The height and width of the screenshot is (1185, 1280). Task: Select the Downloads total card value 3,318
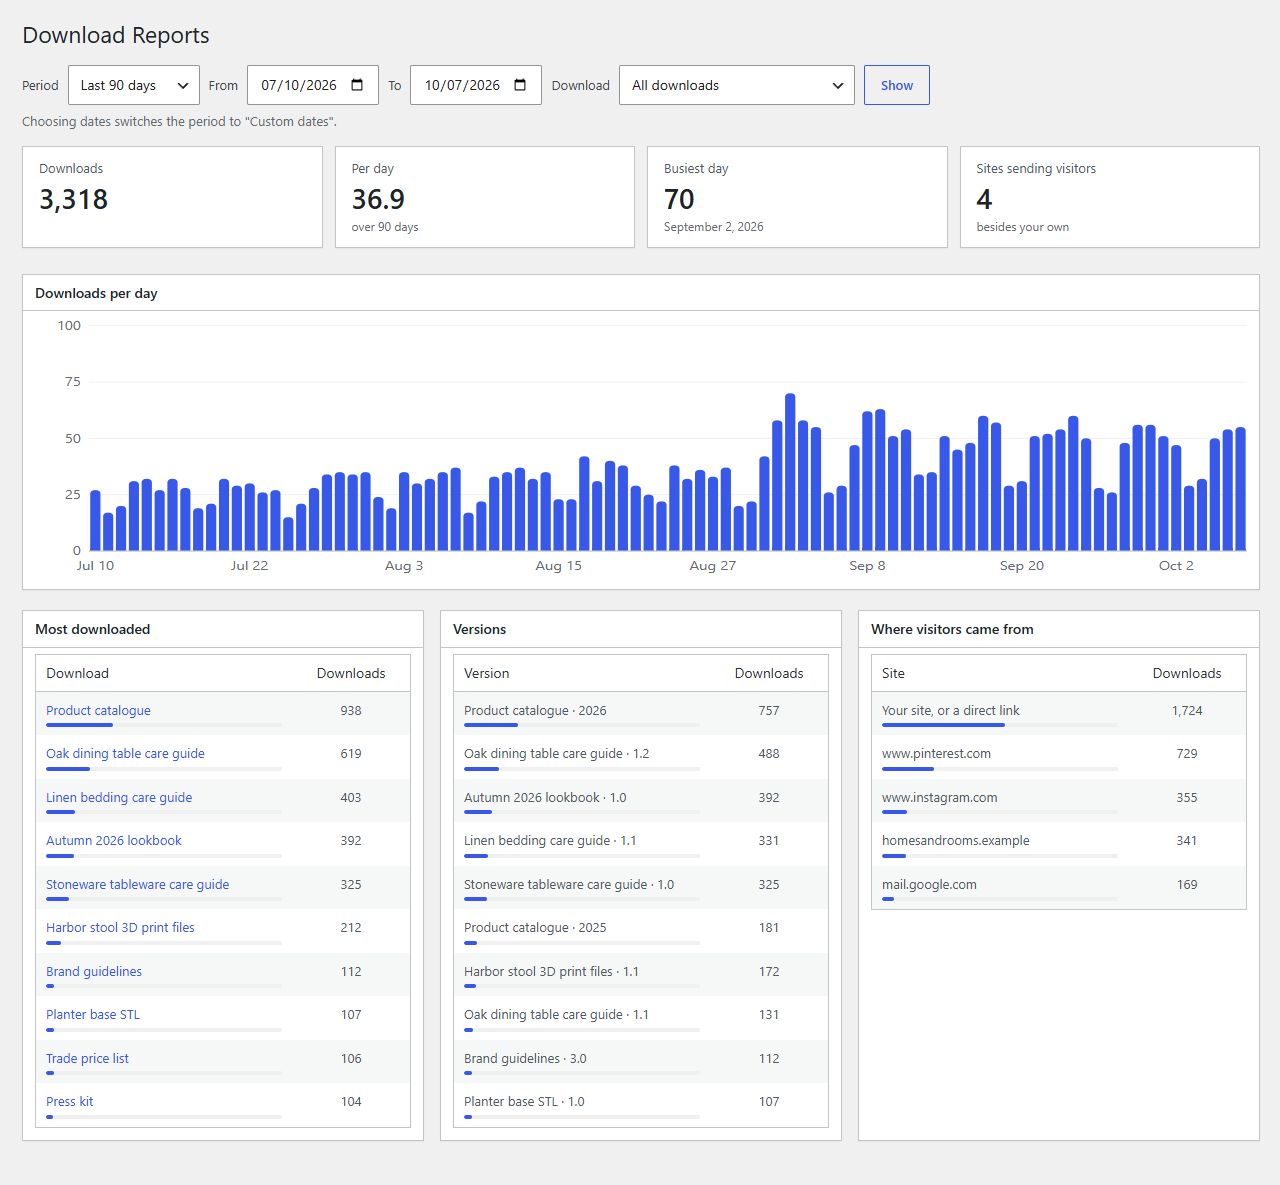coord(74,200)
